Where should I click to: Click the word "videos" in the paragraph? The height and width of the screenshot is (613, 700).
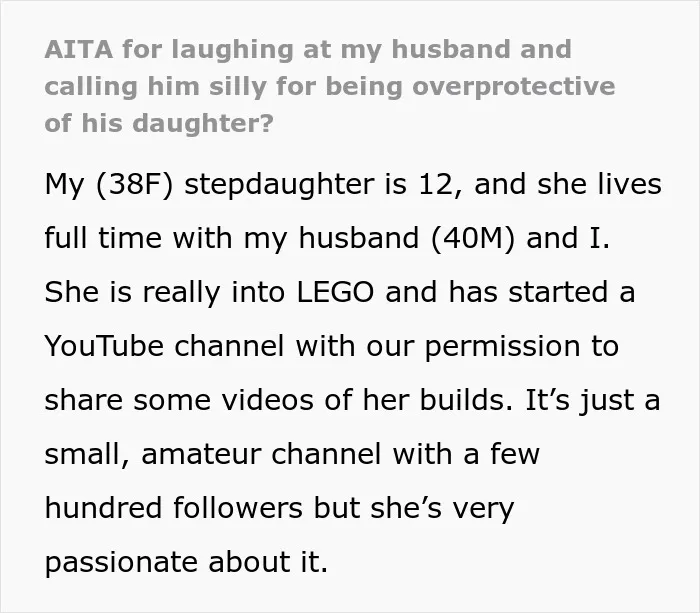(x=268, y=400)
